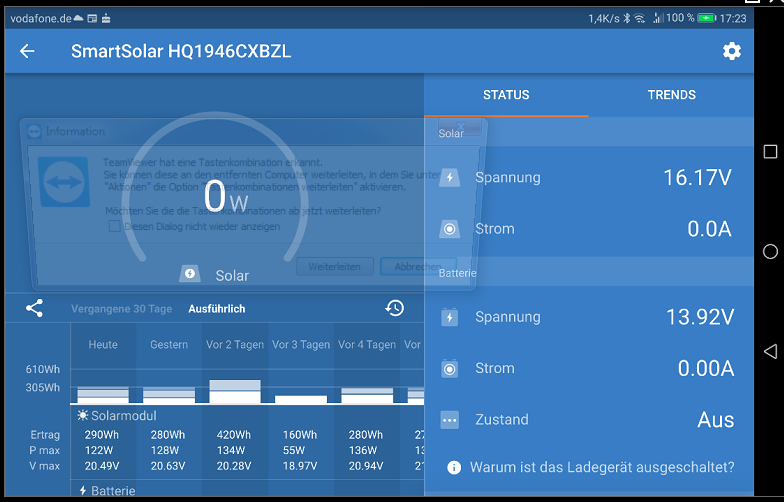The image size is (784, 502).
Task: Tap the 122W P max value
Action: (x=99, y=450)
